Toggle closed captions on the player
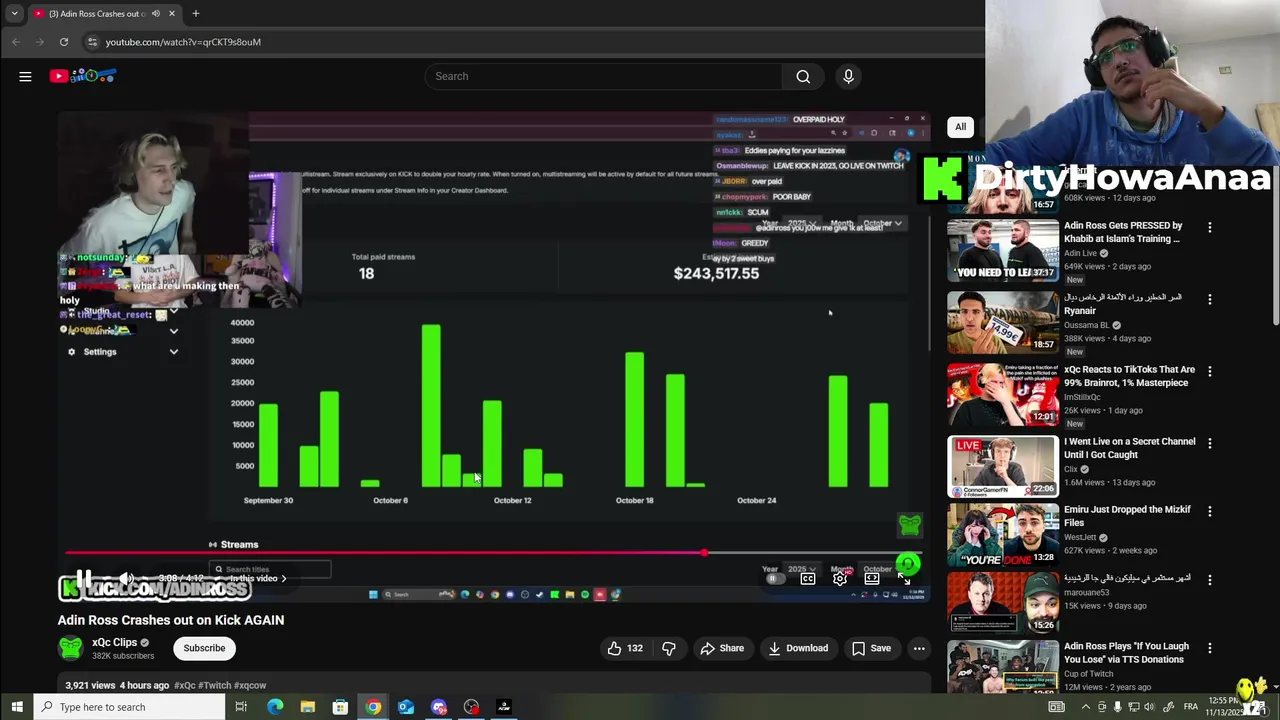Image resolution: width=1280 pixels, height=720 pixels. click(x=808, y=578)
